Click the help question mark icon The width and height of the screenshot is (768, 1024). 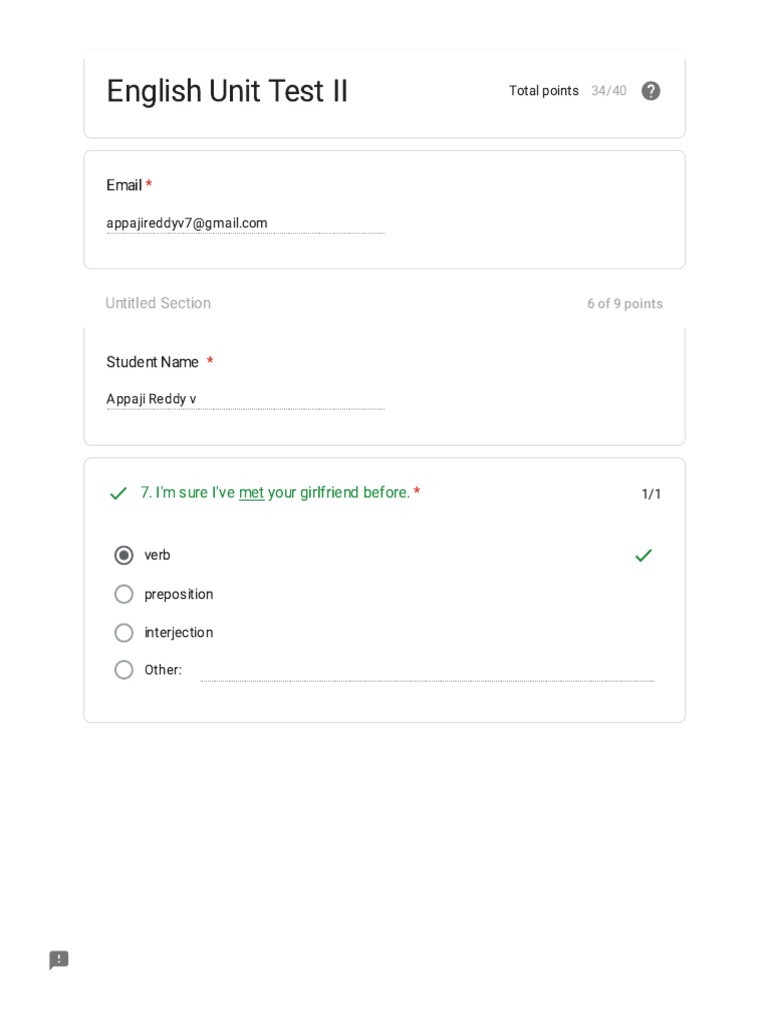pos(651,91)
